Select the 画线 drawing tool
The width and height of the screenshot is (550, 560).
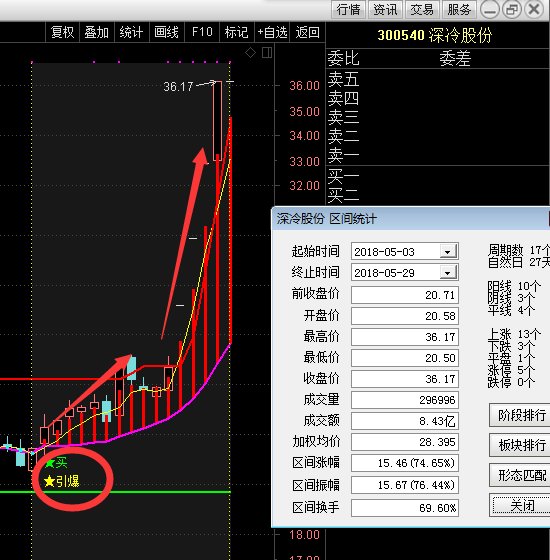coord(166,32)
